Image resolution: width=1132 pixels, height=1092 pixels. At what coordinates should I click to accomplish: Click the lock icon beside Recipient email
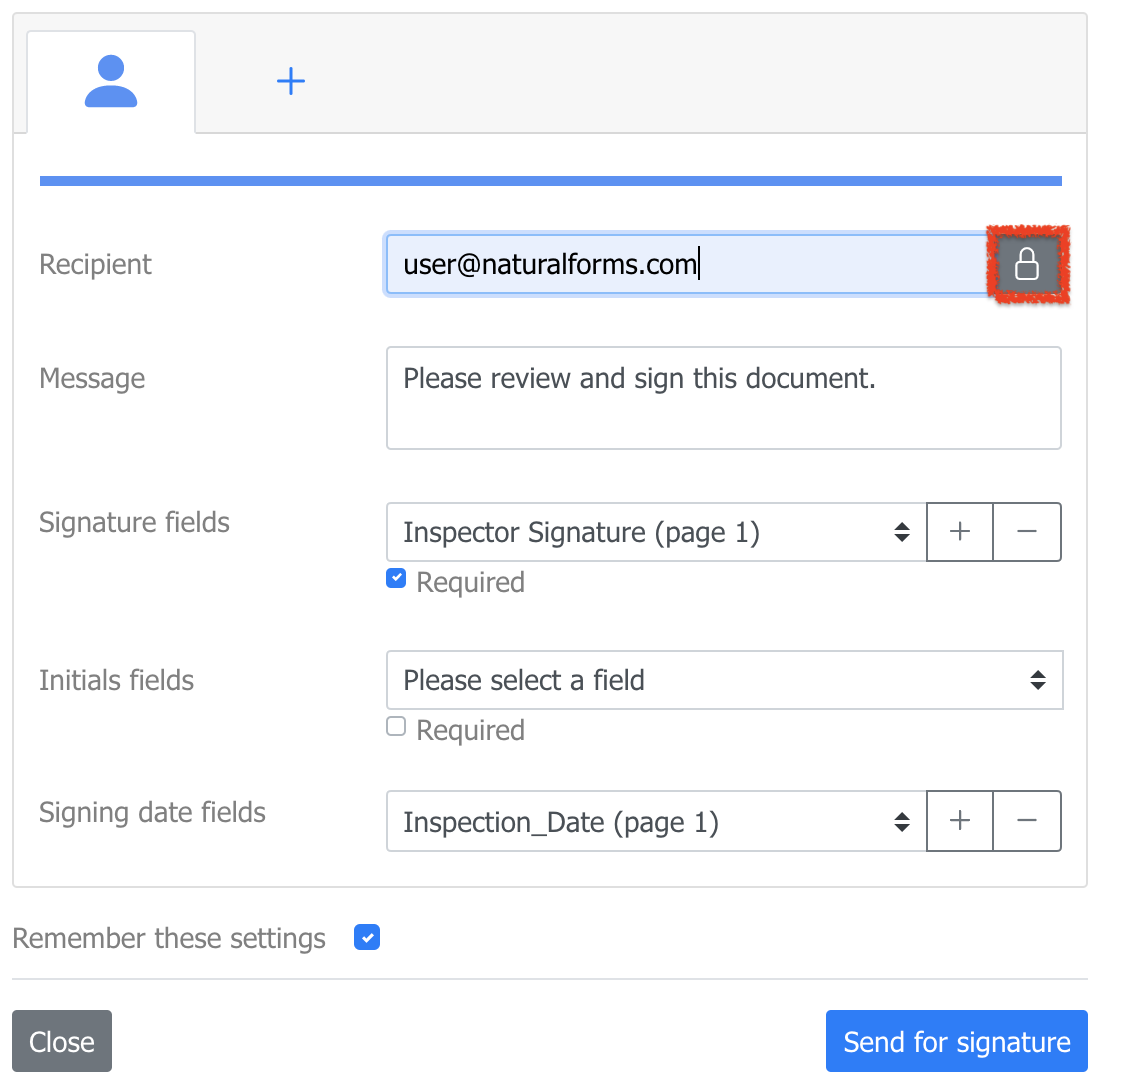pyautogui.click(x=1027, y=264)
